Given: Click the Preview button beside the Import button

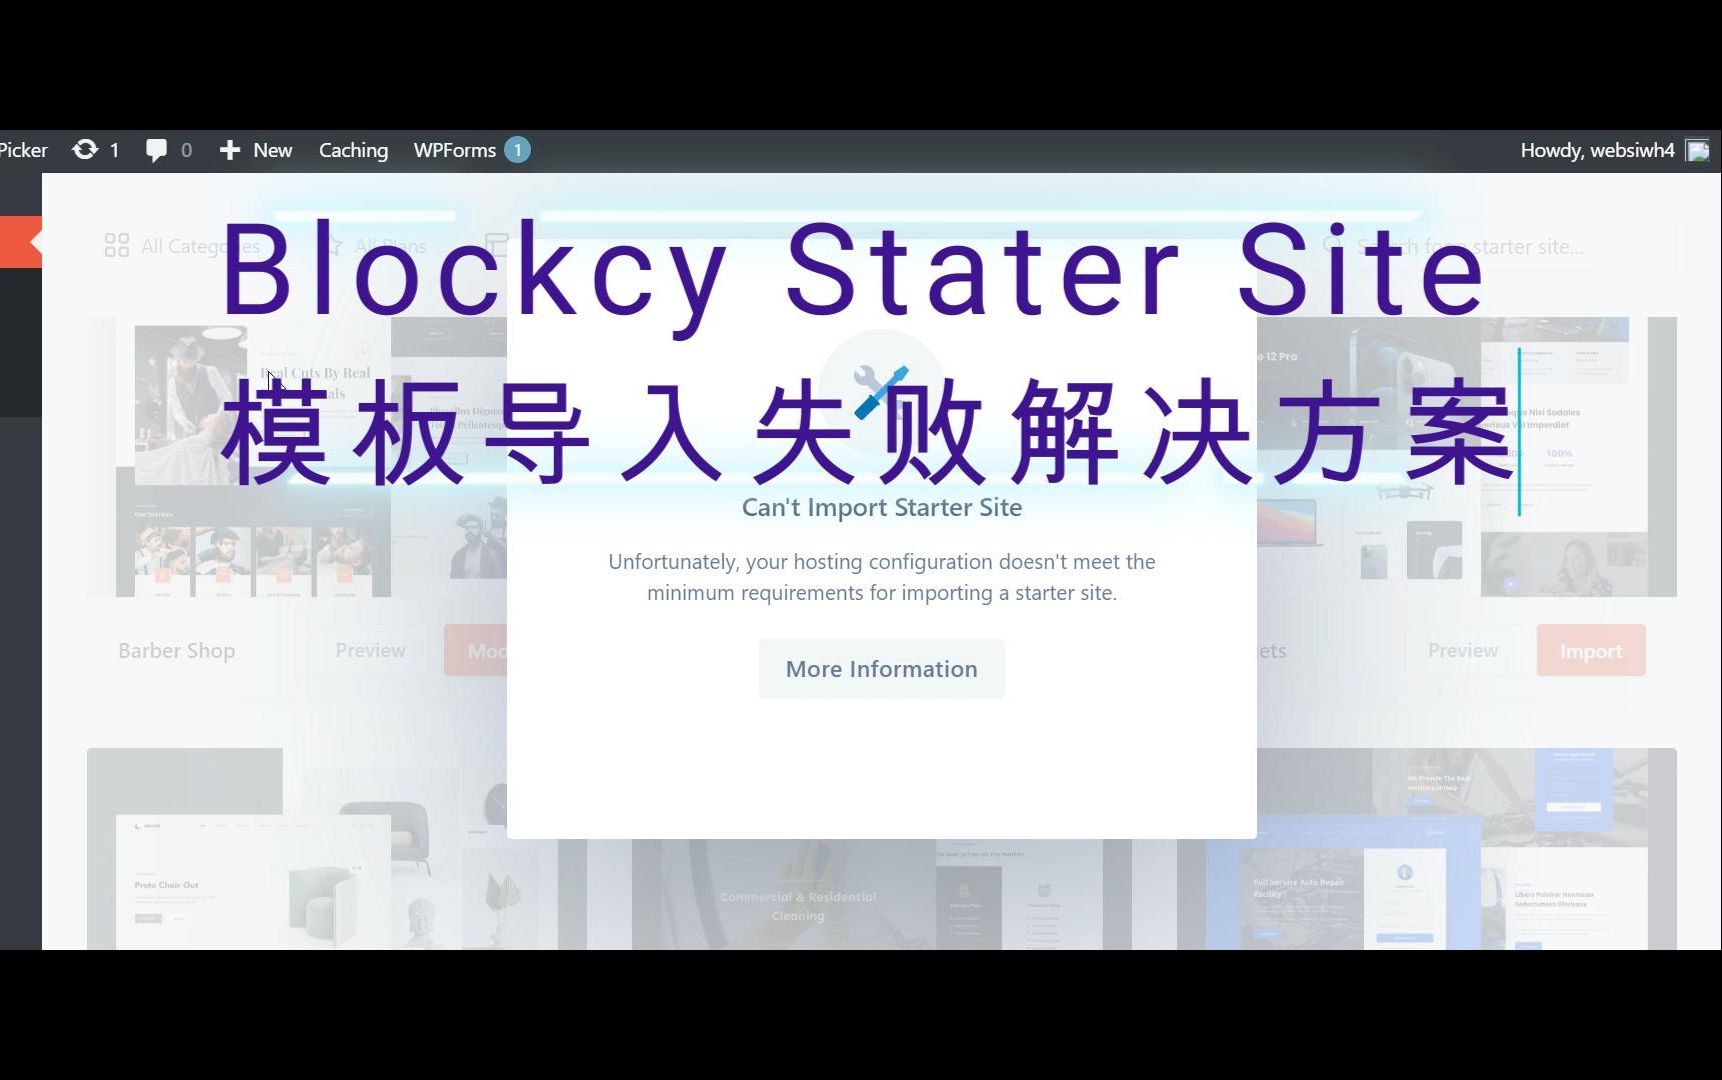Looking at the screenshot, I should (1462, 651).
